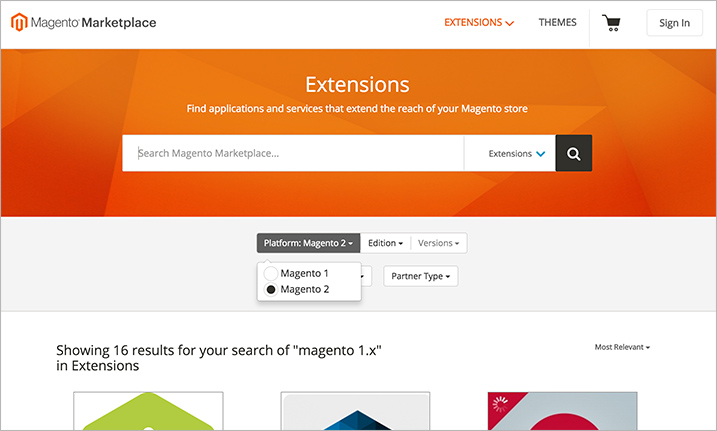Click the Magento Marketplace logo
This screenshot has height=431, width=717.
pos(83,22)
